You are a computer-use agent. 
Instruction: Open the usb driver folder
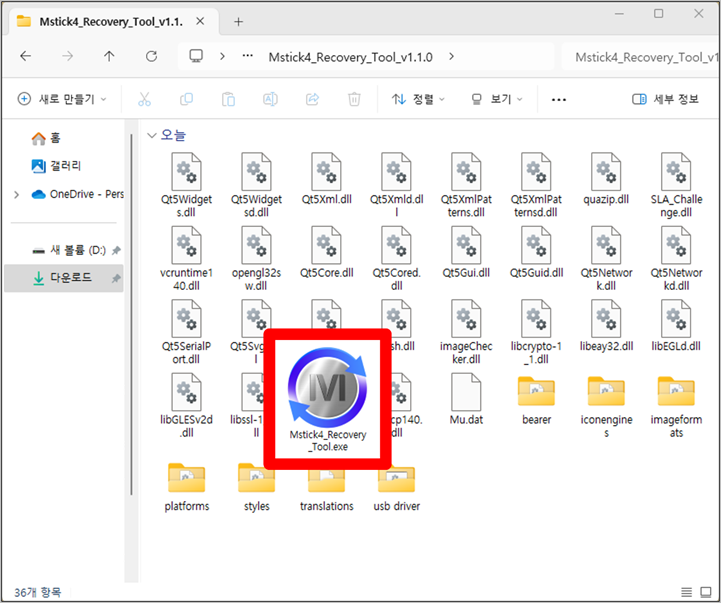[396, 487]
